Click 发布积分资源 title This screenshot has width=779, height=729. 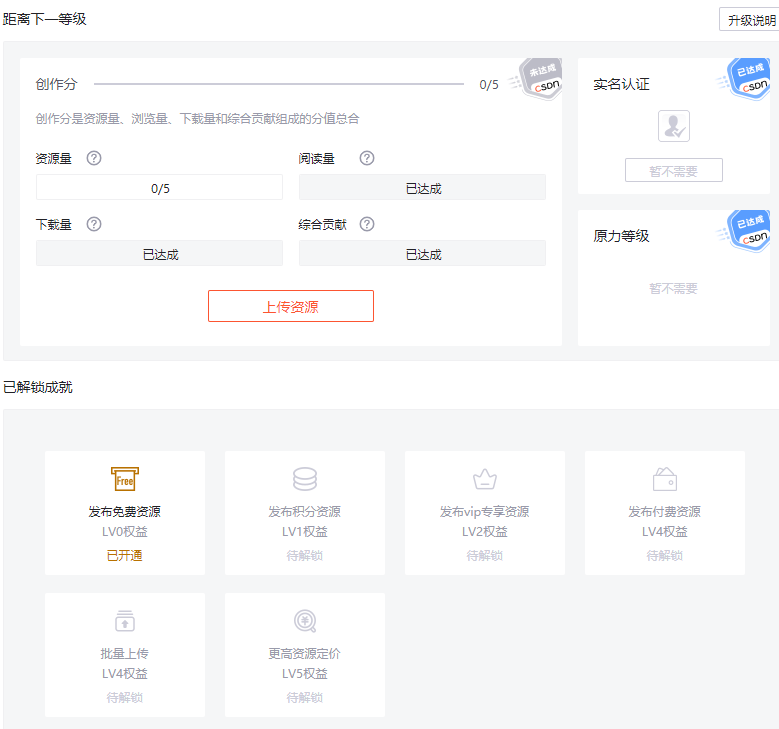click(305, 511)
